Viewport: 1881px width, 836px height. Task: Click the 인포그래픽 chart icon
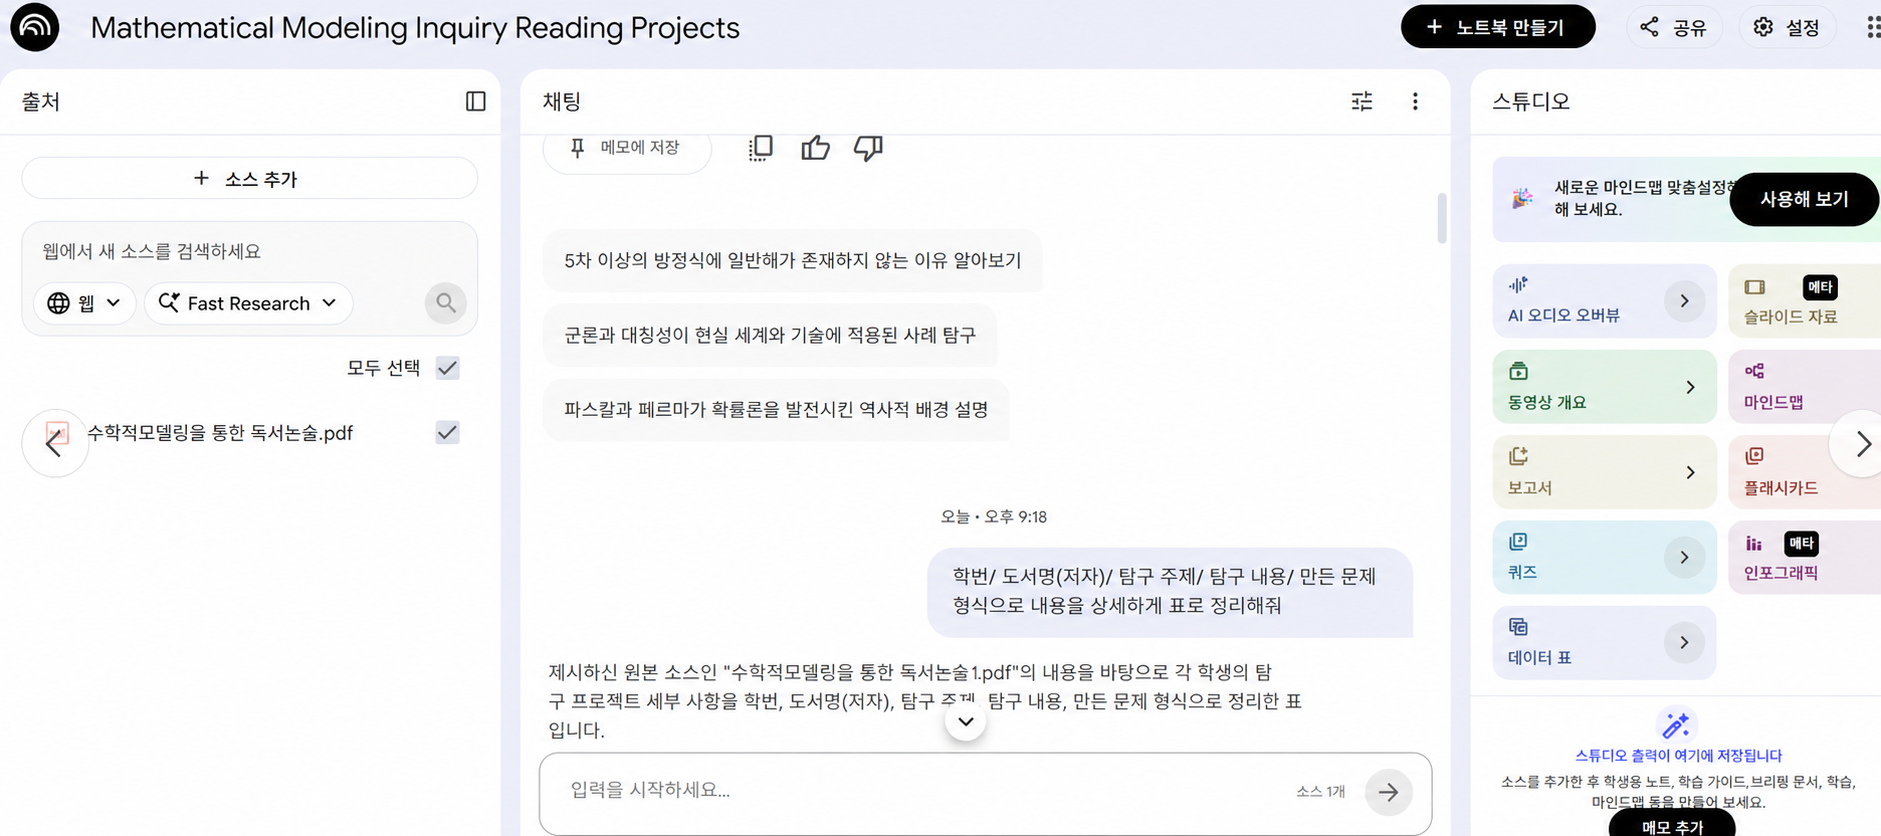pos(1755,543)
